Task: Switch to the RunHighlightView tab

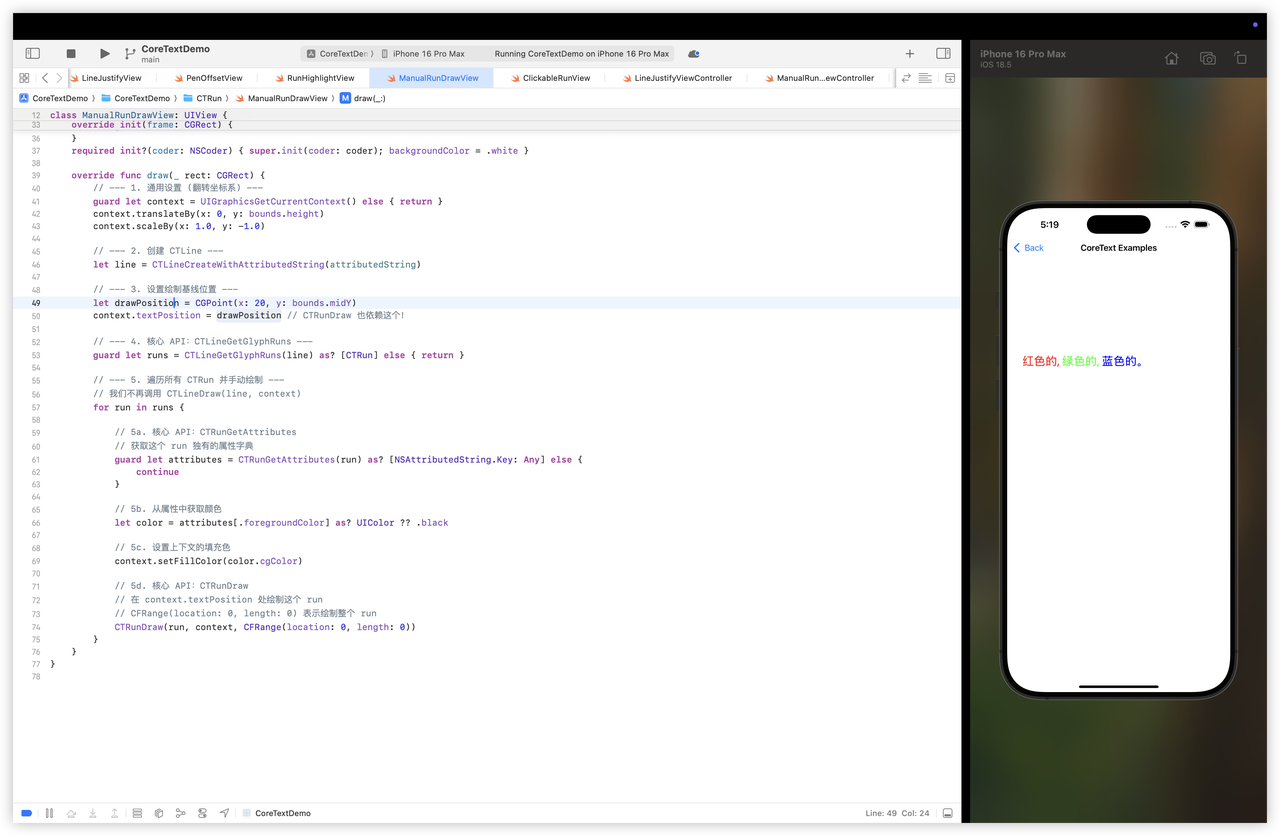Action: [314, 78]
